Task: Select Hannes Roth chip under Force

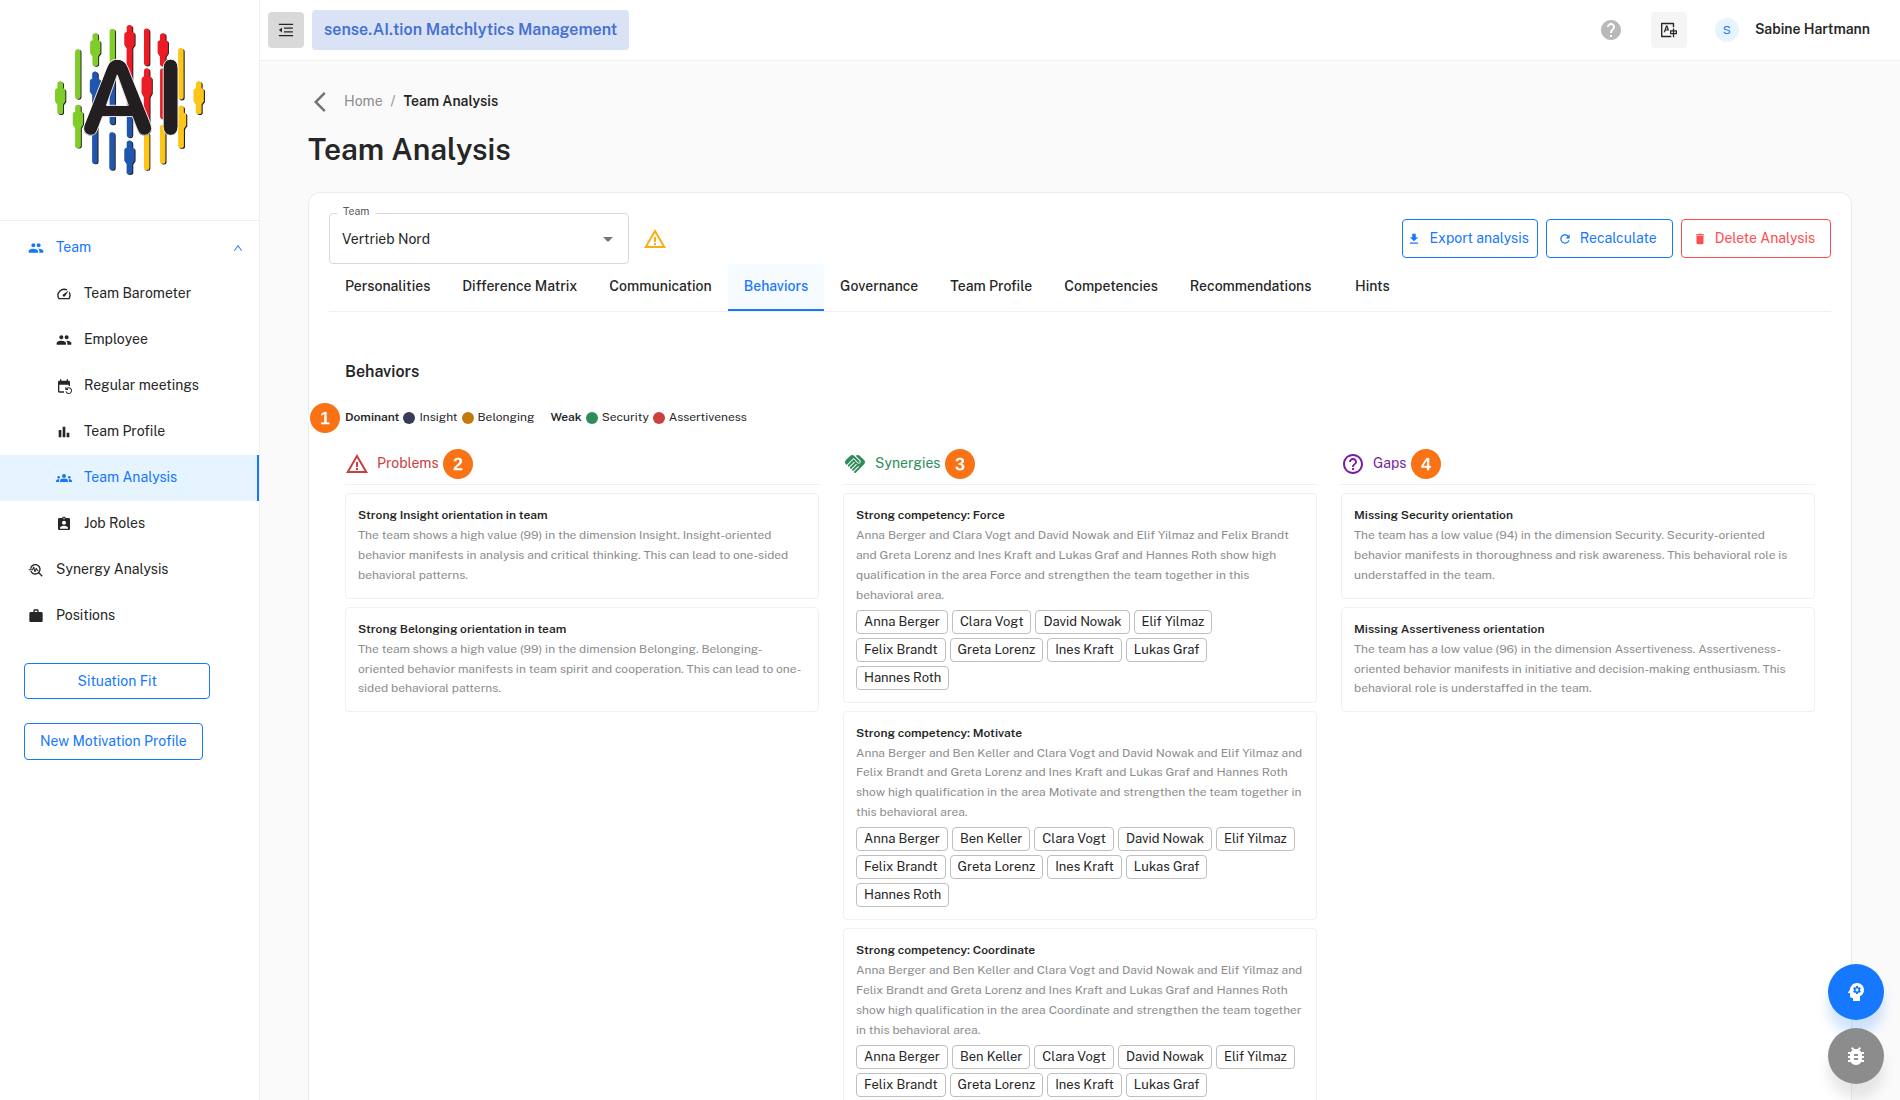Action: click(902, 678)
